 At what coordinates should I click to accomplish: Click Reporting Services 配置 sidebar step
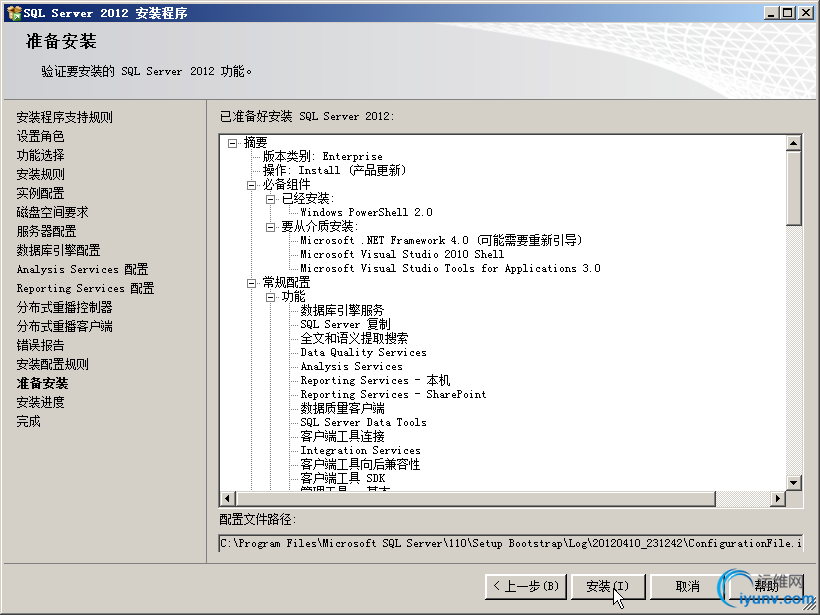pos(85,288)
